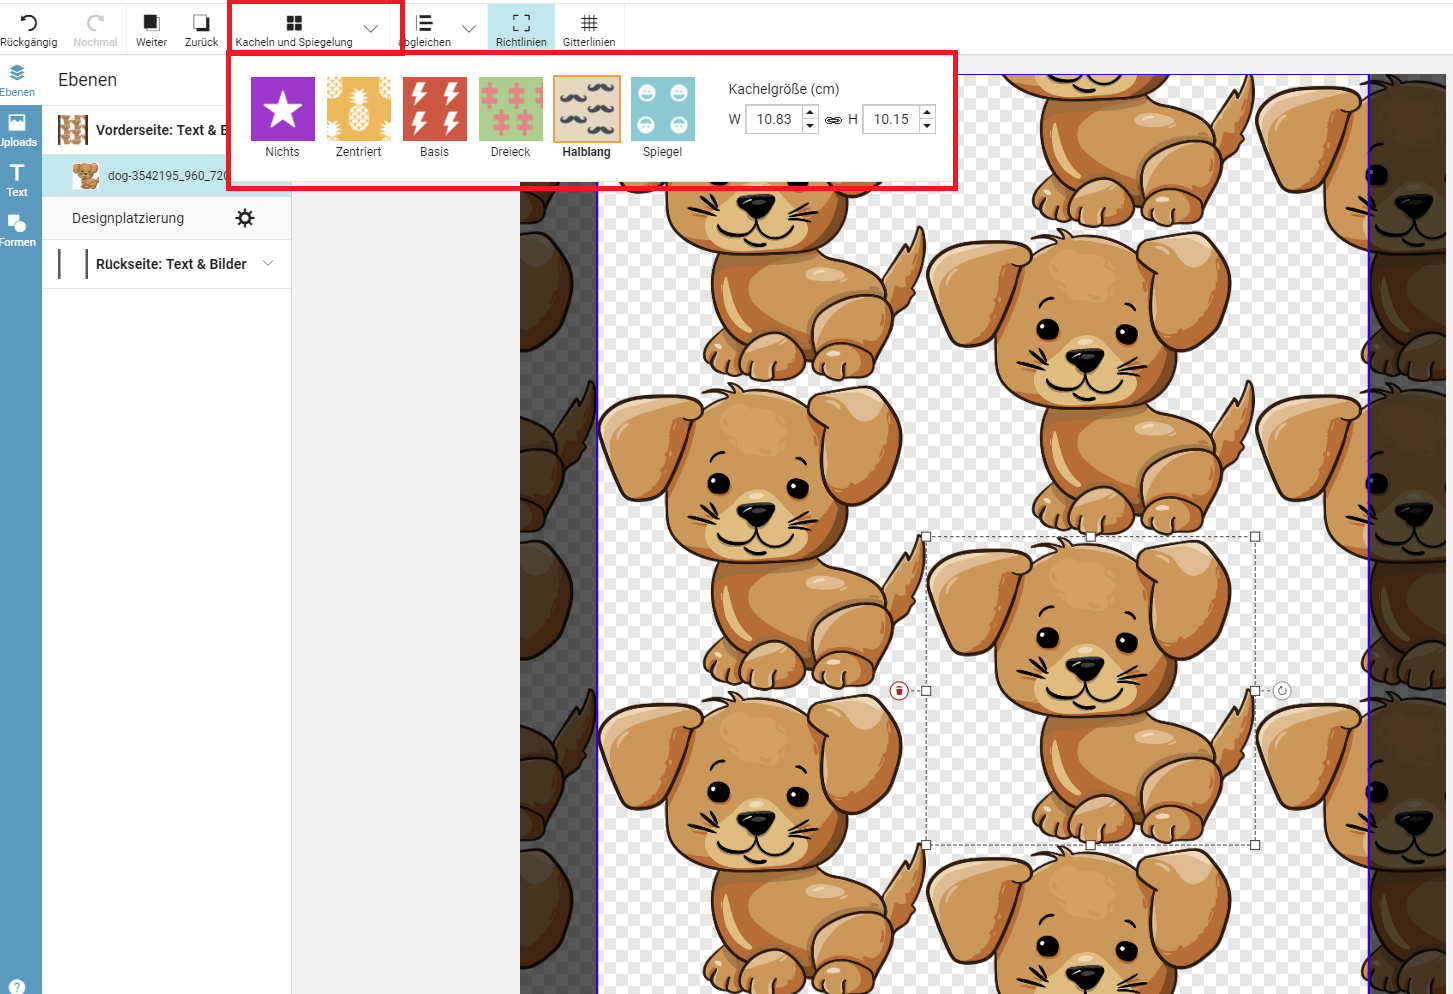Viewport: 1453px width, 994px height.
Task: Decrease tile width with down arrow
Action: click(x=810, y=126)
